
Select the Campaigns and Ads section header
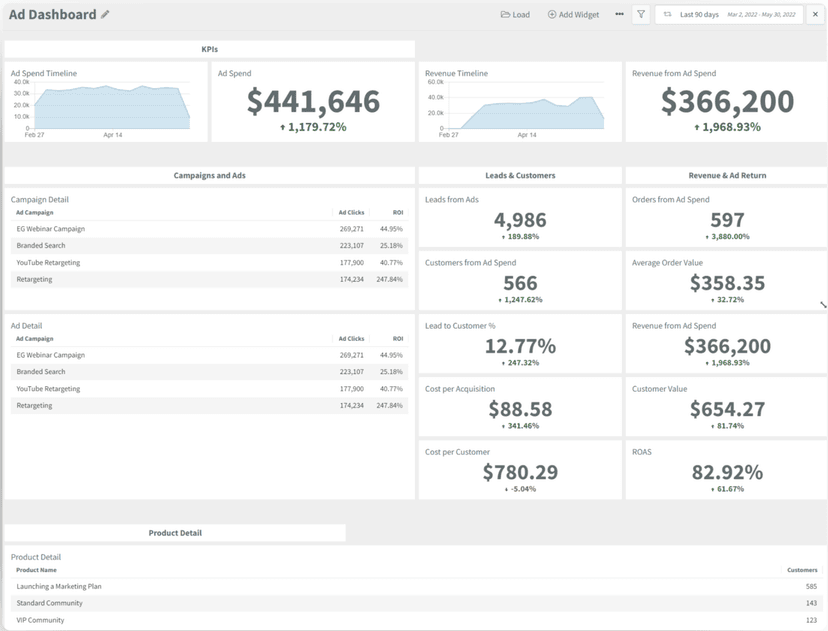[x=208, y=175]
